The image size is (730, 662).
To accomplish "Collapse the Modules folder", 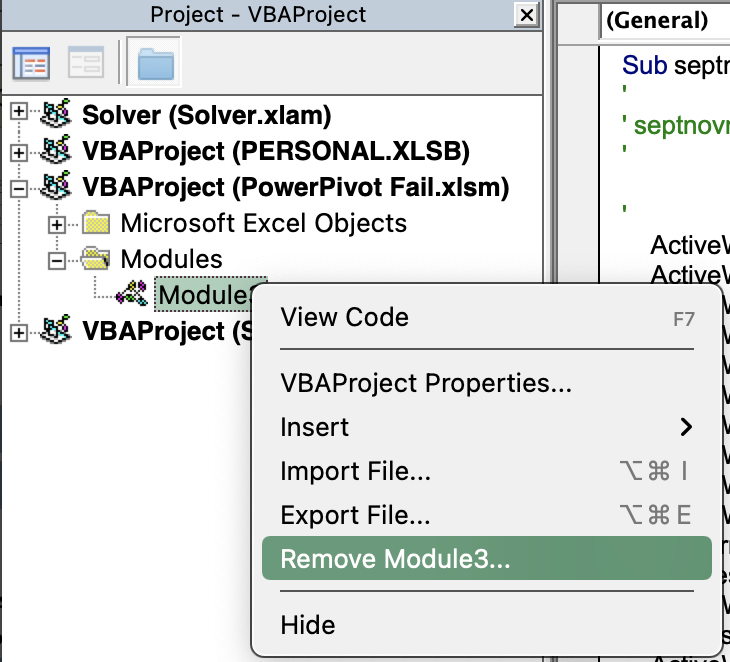I will pos(56,261).
